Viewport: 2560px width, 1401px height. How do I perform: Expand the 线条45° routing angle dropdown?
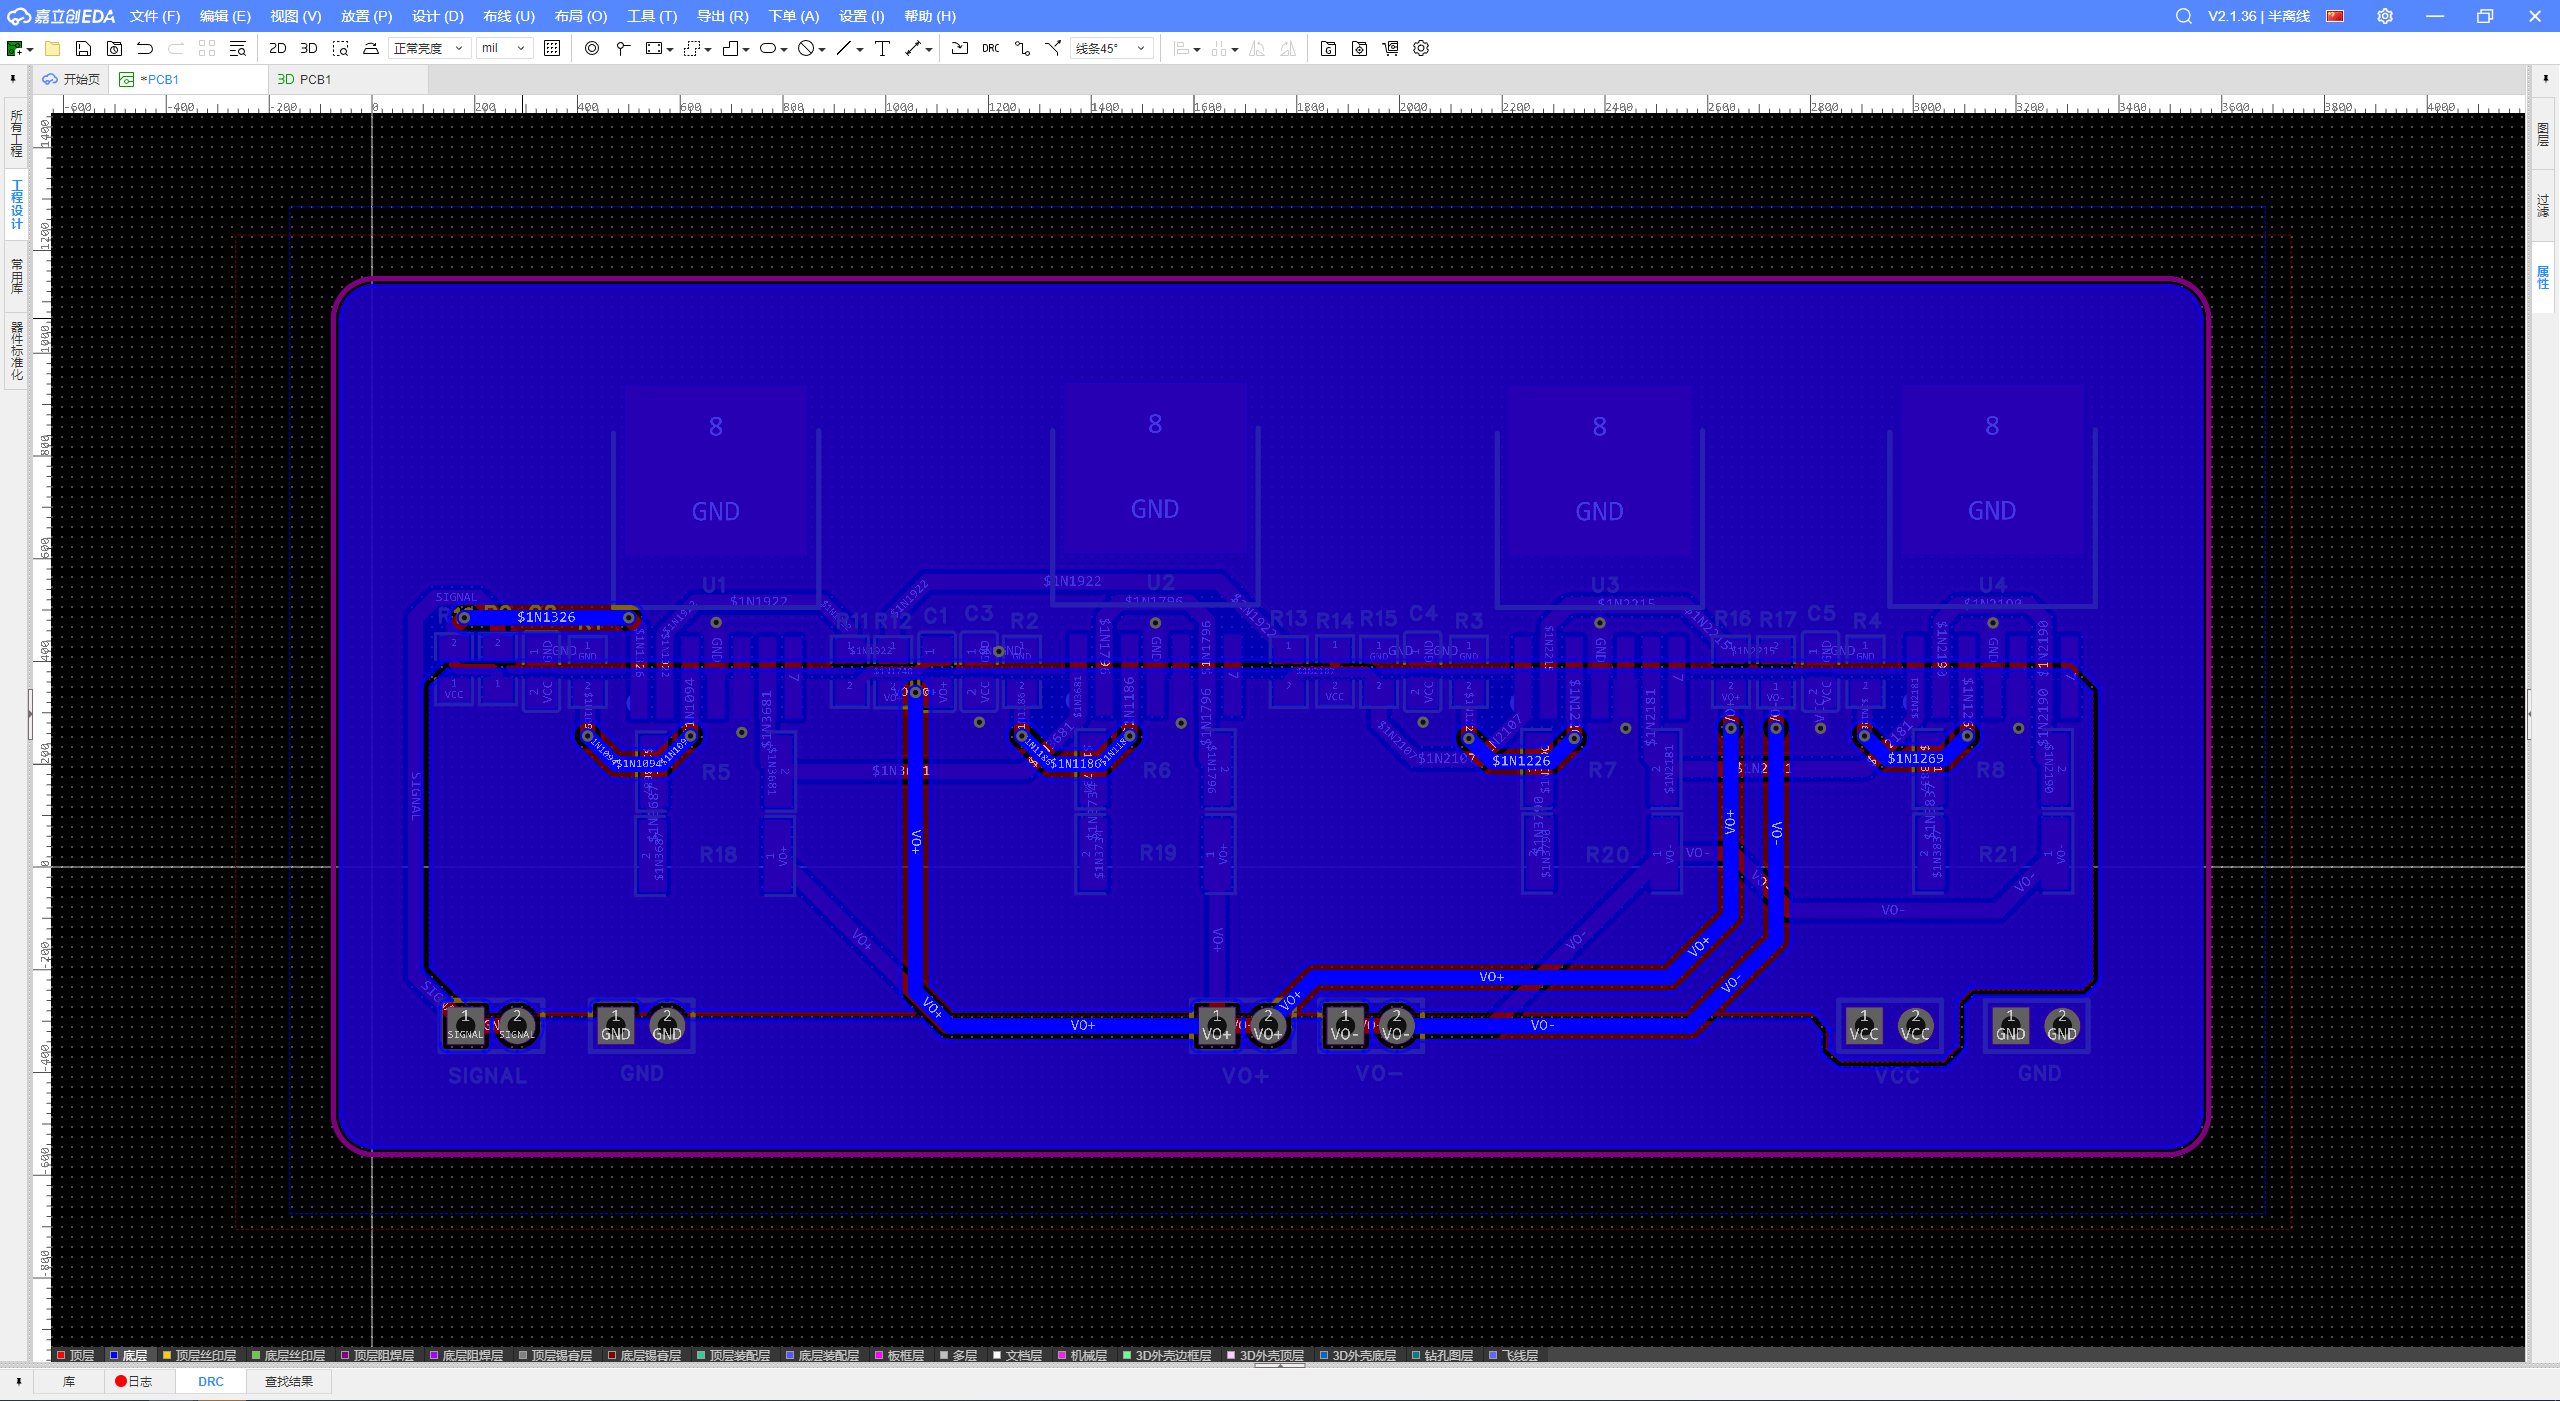1110,48
